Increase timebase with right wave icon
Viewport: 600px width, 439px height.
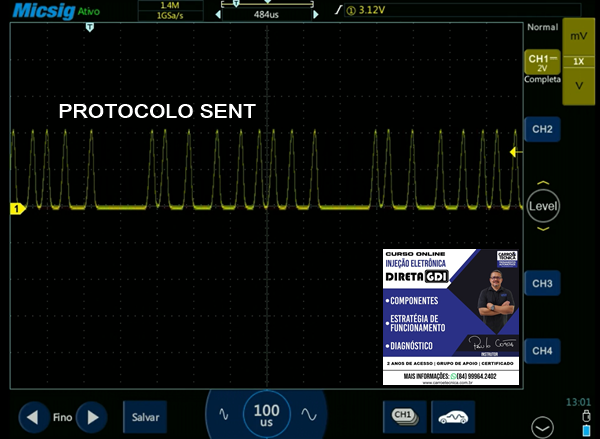click(x=309, y=414)
